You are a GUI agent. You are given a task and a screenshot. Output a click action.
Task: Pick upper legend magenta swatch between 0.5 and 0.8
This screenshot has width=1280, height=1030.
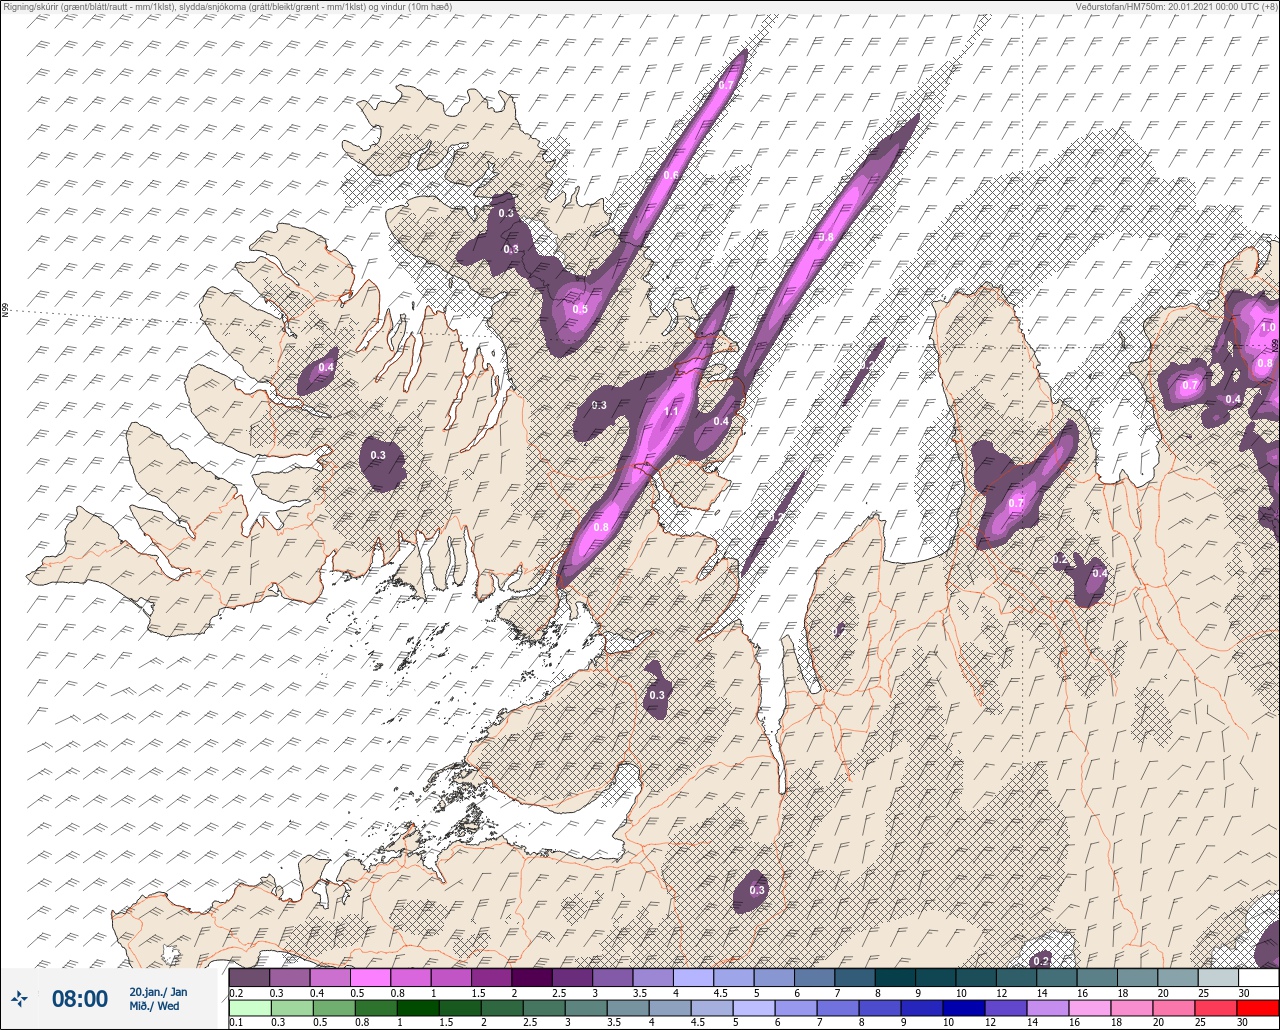(x=370, y=977)
